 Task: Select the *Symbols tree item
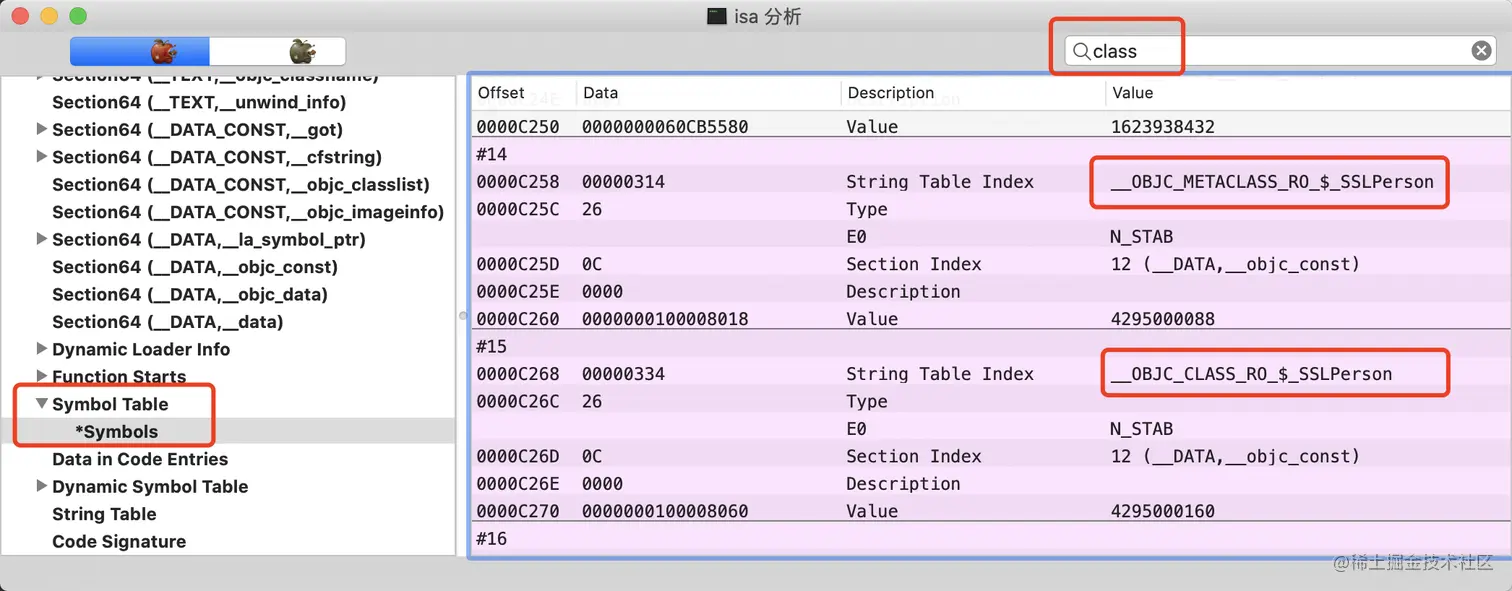pyautogui.click(x=116, y=432)
